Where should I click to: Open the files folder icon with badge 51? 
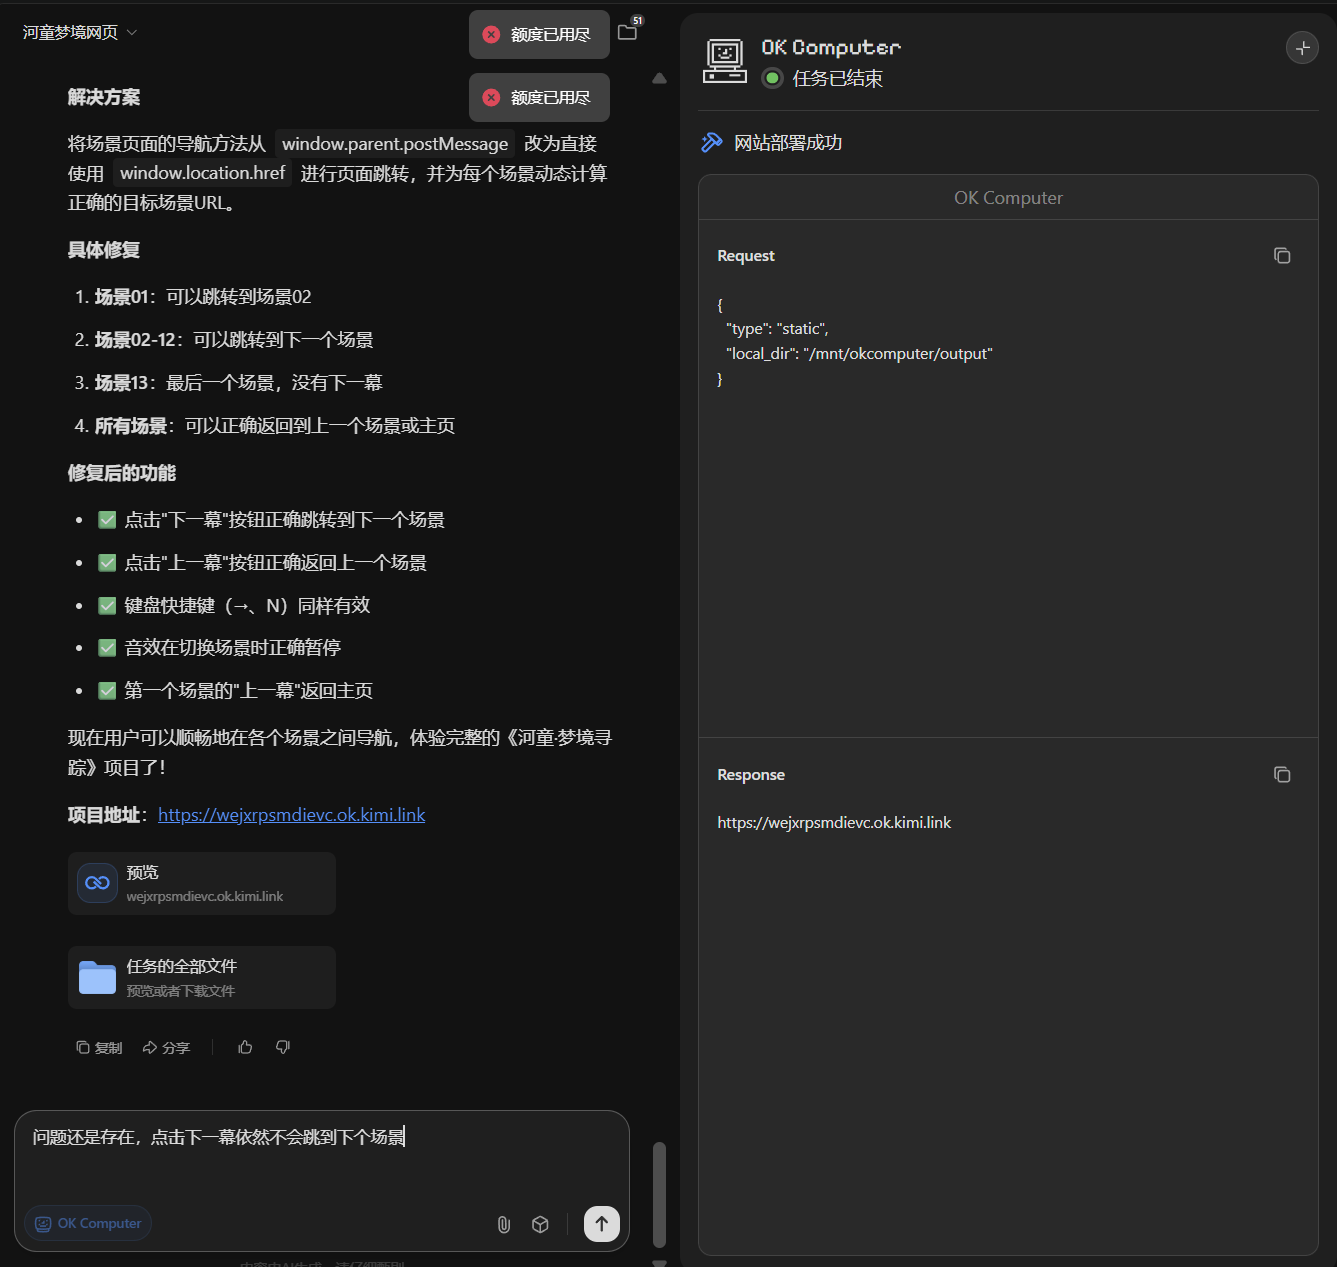[x=628, y=32]
